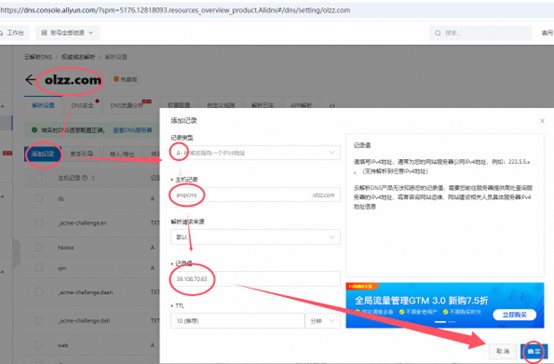The image size is (554, 364).
Task: Open the 查看DNS服务器 link
Action: [132, 130]
